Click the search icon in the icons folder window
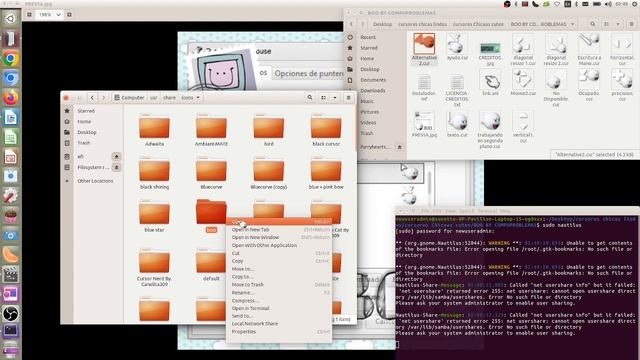Image resolution: width=640 pixels, height=360 pixels. click(x=310, y=98)
